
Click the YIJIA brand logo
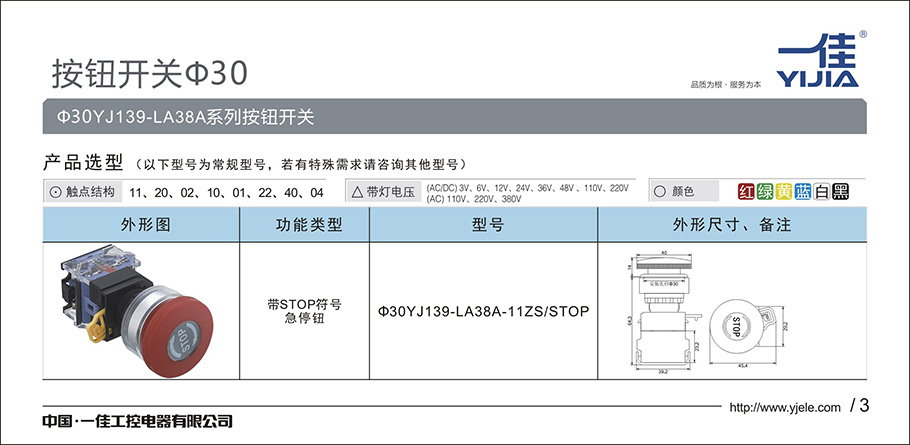pos(817,60)
